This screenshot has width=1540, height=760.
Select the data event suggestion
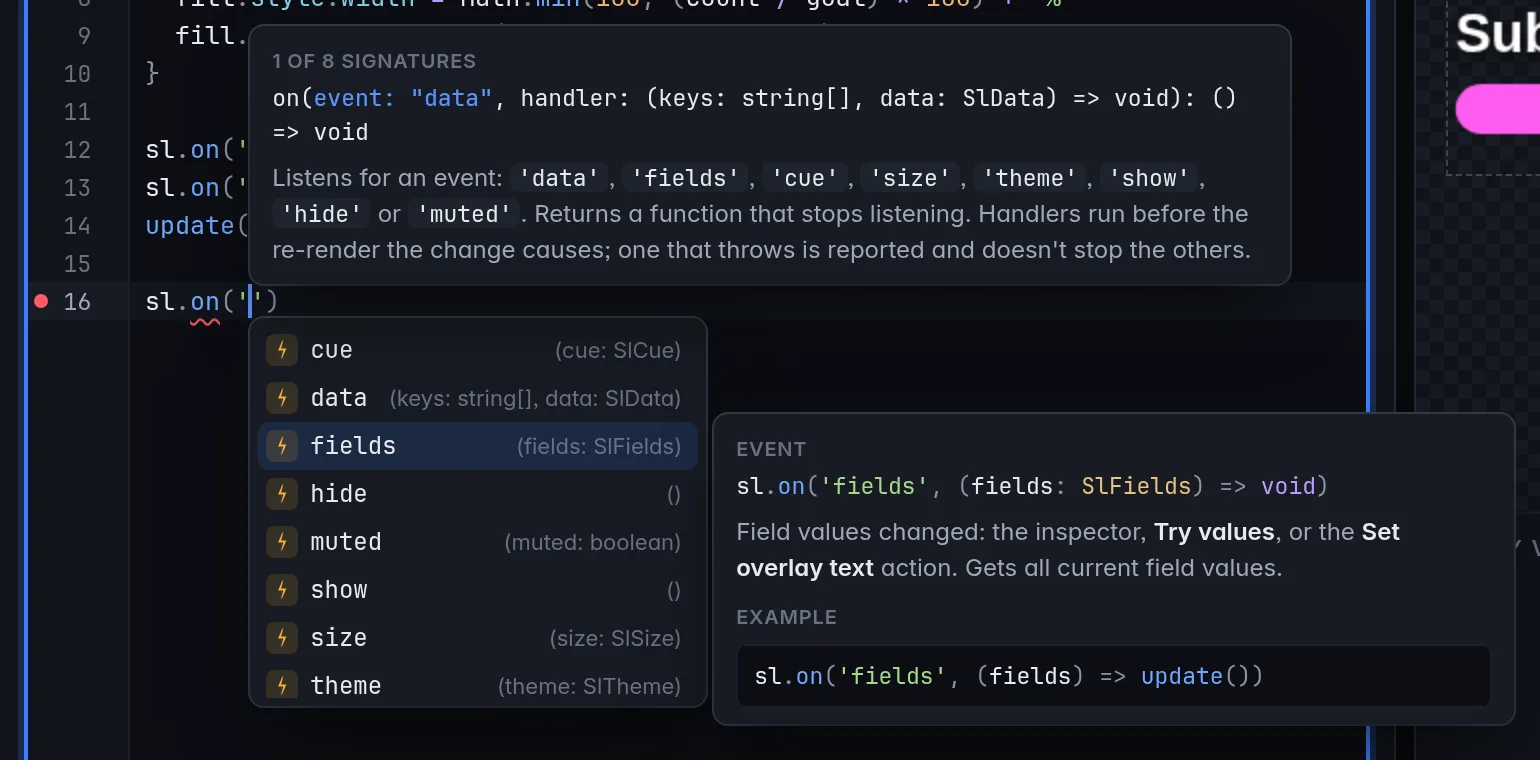pos(477,398)
